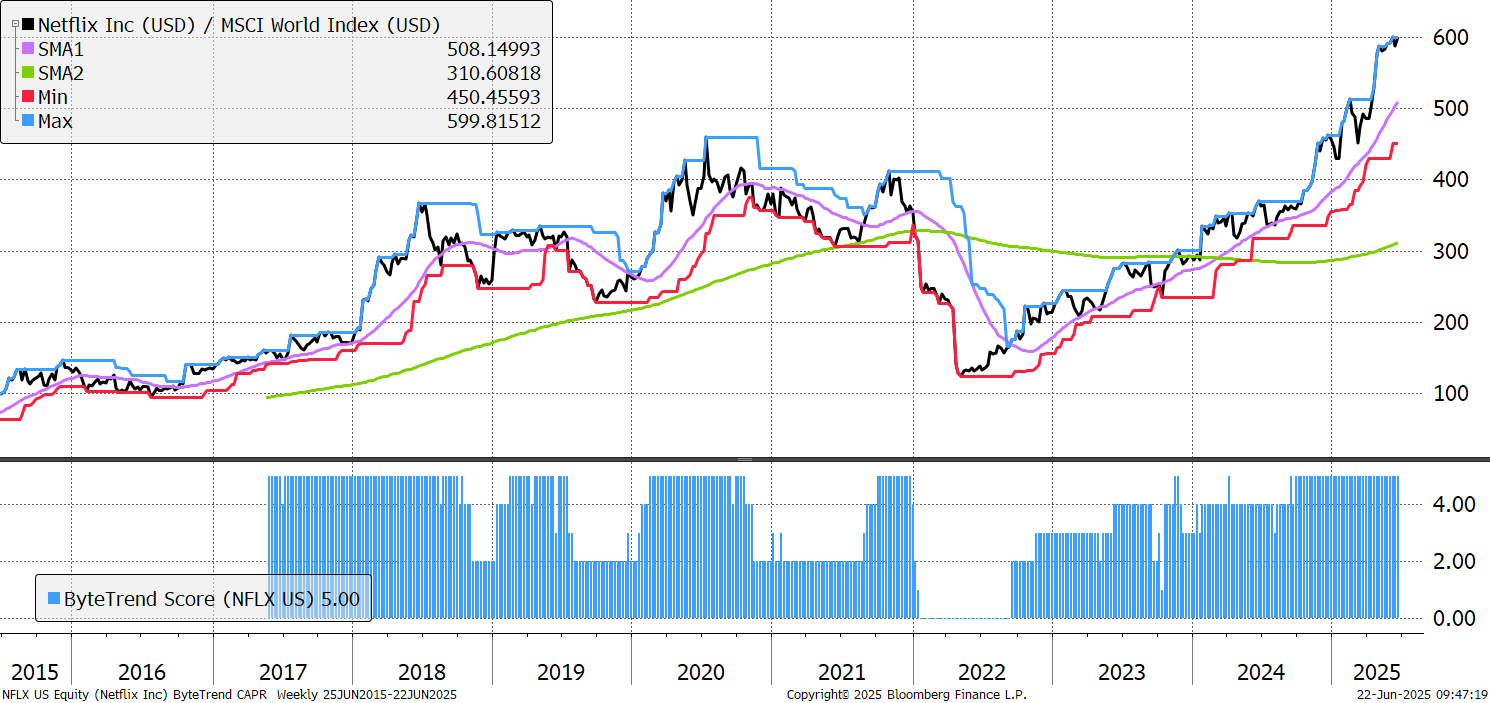Select the SMA1 legend label
Screen dimensions: 1490x703
(x=62, y=49)
